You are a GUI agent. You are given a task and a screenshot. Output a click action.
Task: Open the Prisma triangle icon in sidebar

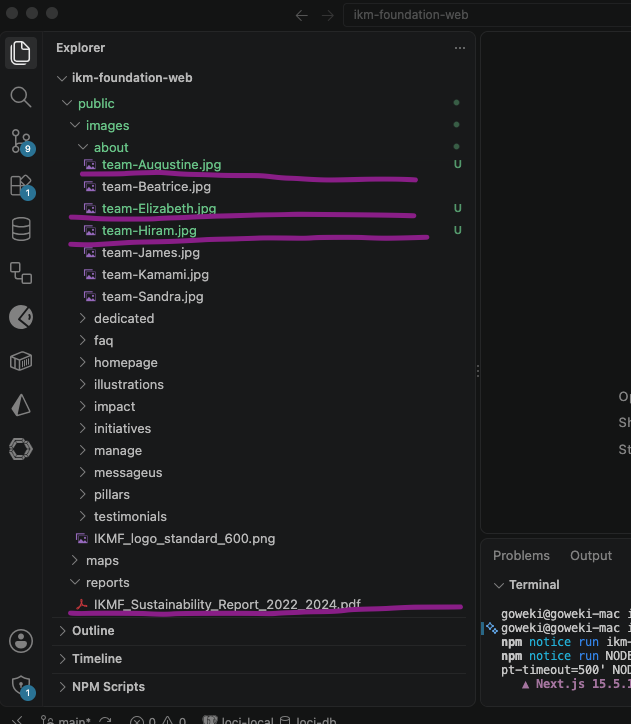coord(21,405)
